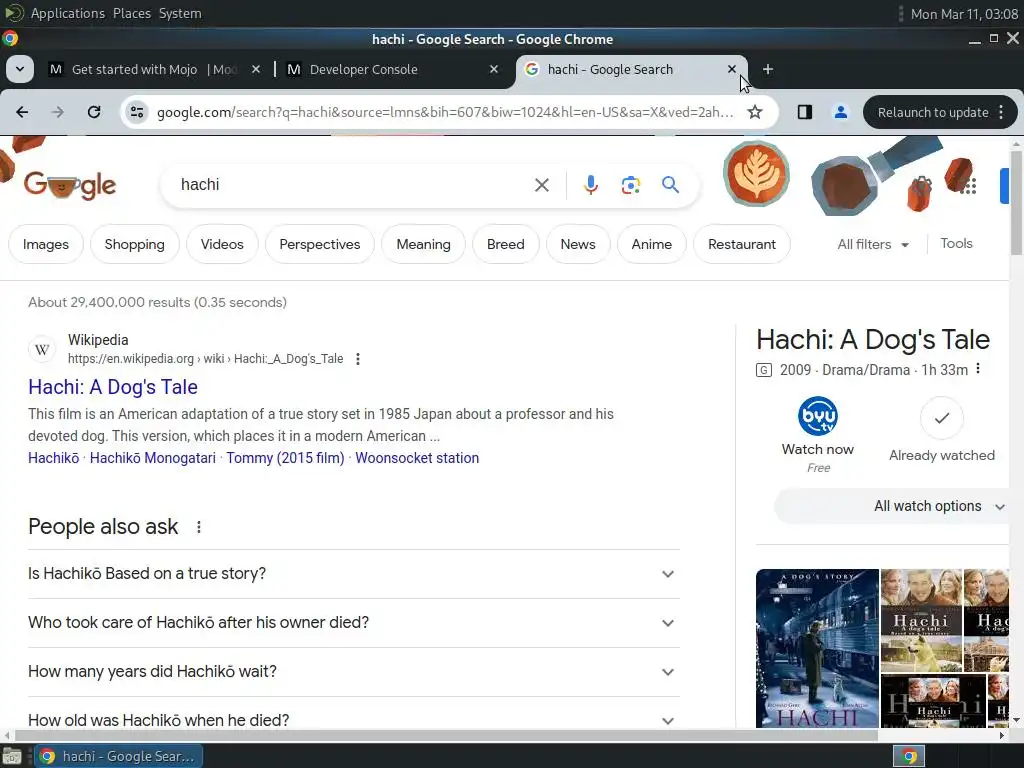Bookmark this page with the star icon
Viewport: 1024px width, 768px height.
(755, 112)
